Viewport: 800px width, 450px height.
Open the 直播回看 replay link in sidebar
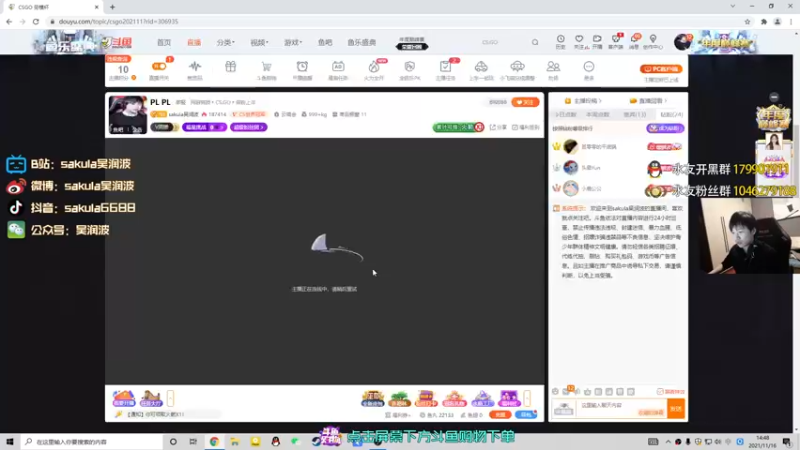click(648, 101)
